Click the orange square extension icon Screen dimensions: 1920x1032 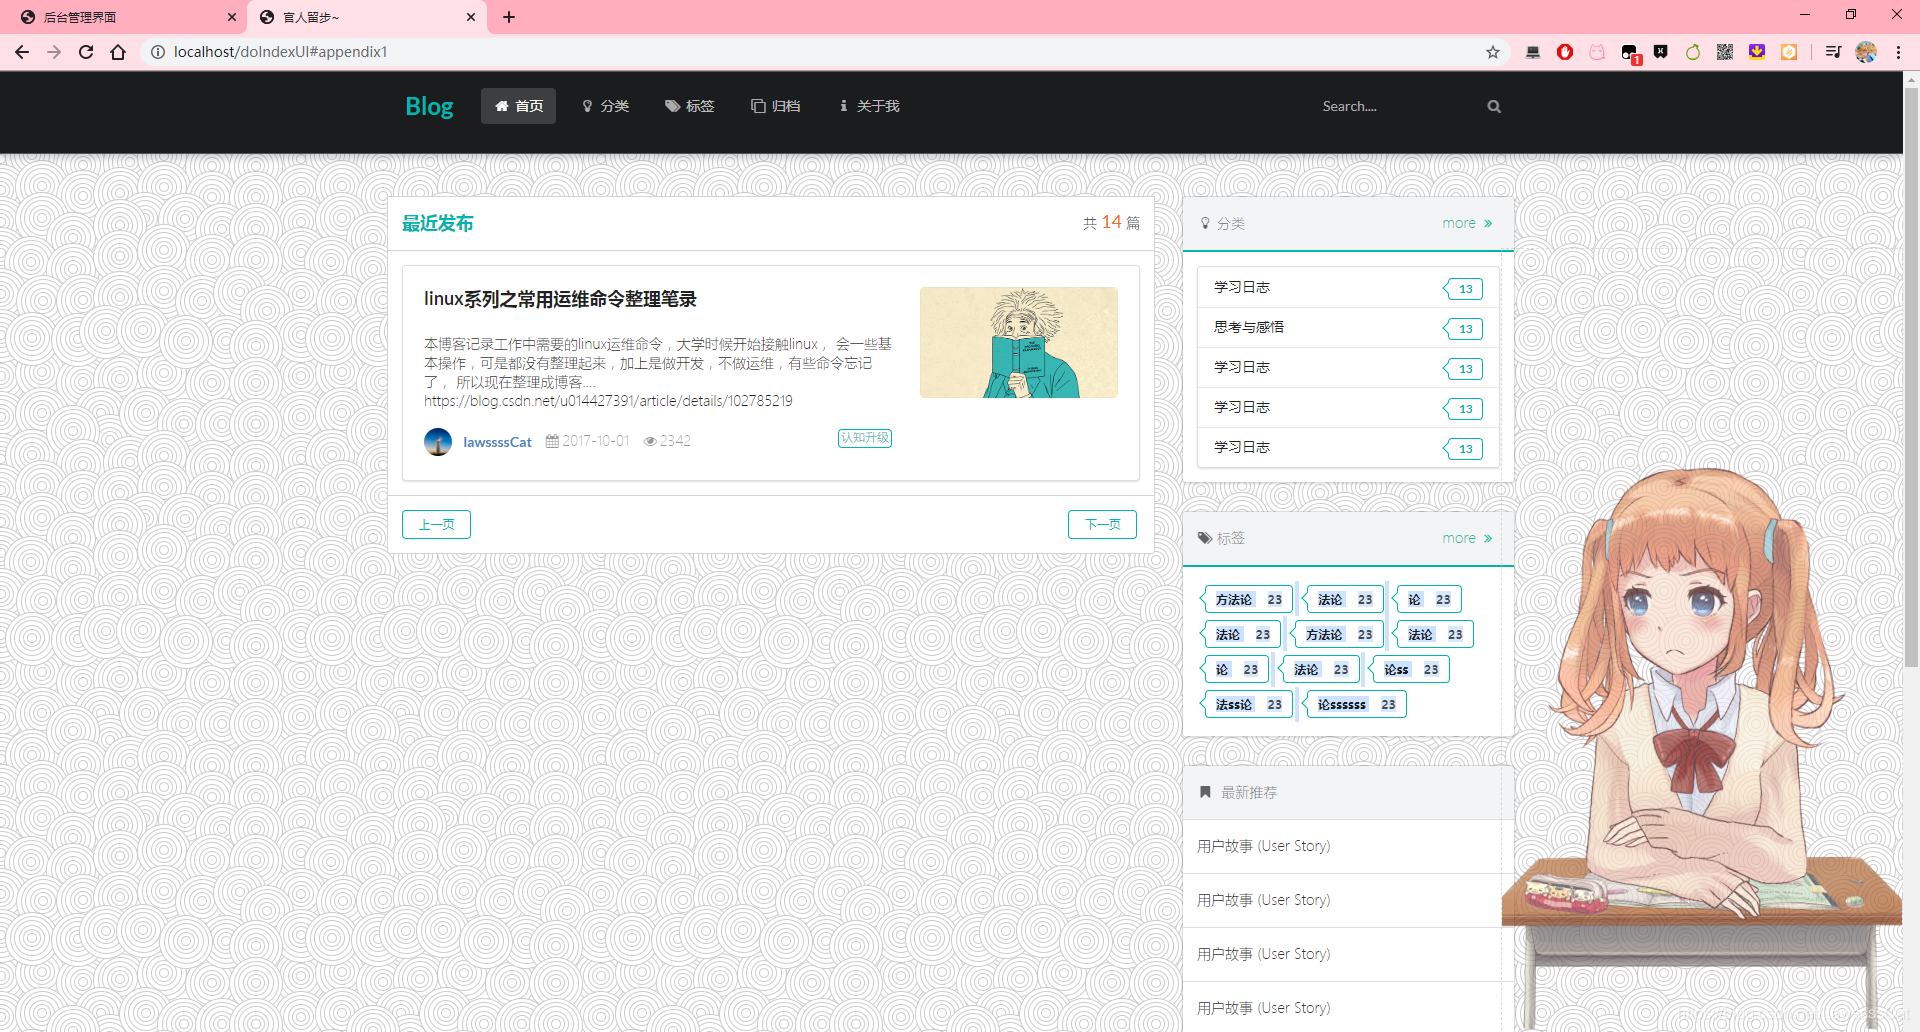[1789, 52]
